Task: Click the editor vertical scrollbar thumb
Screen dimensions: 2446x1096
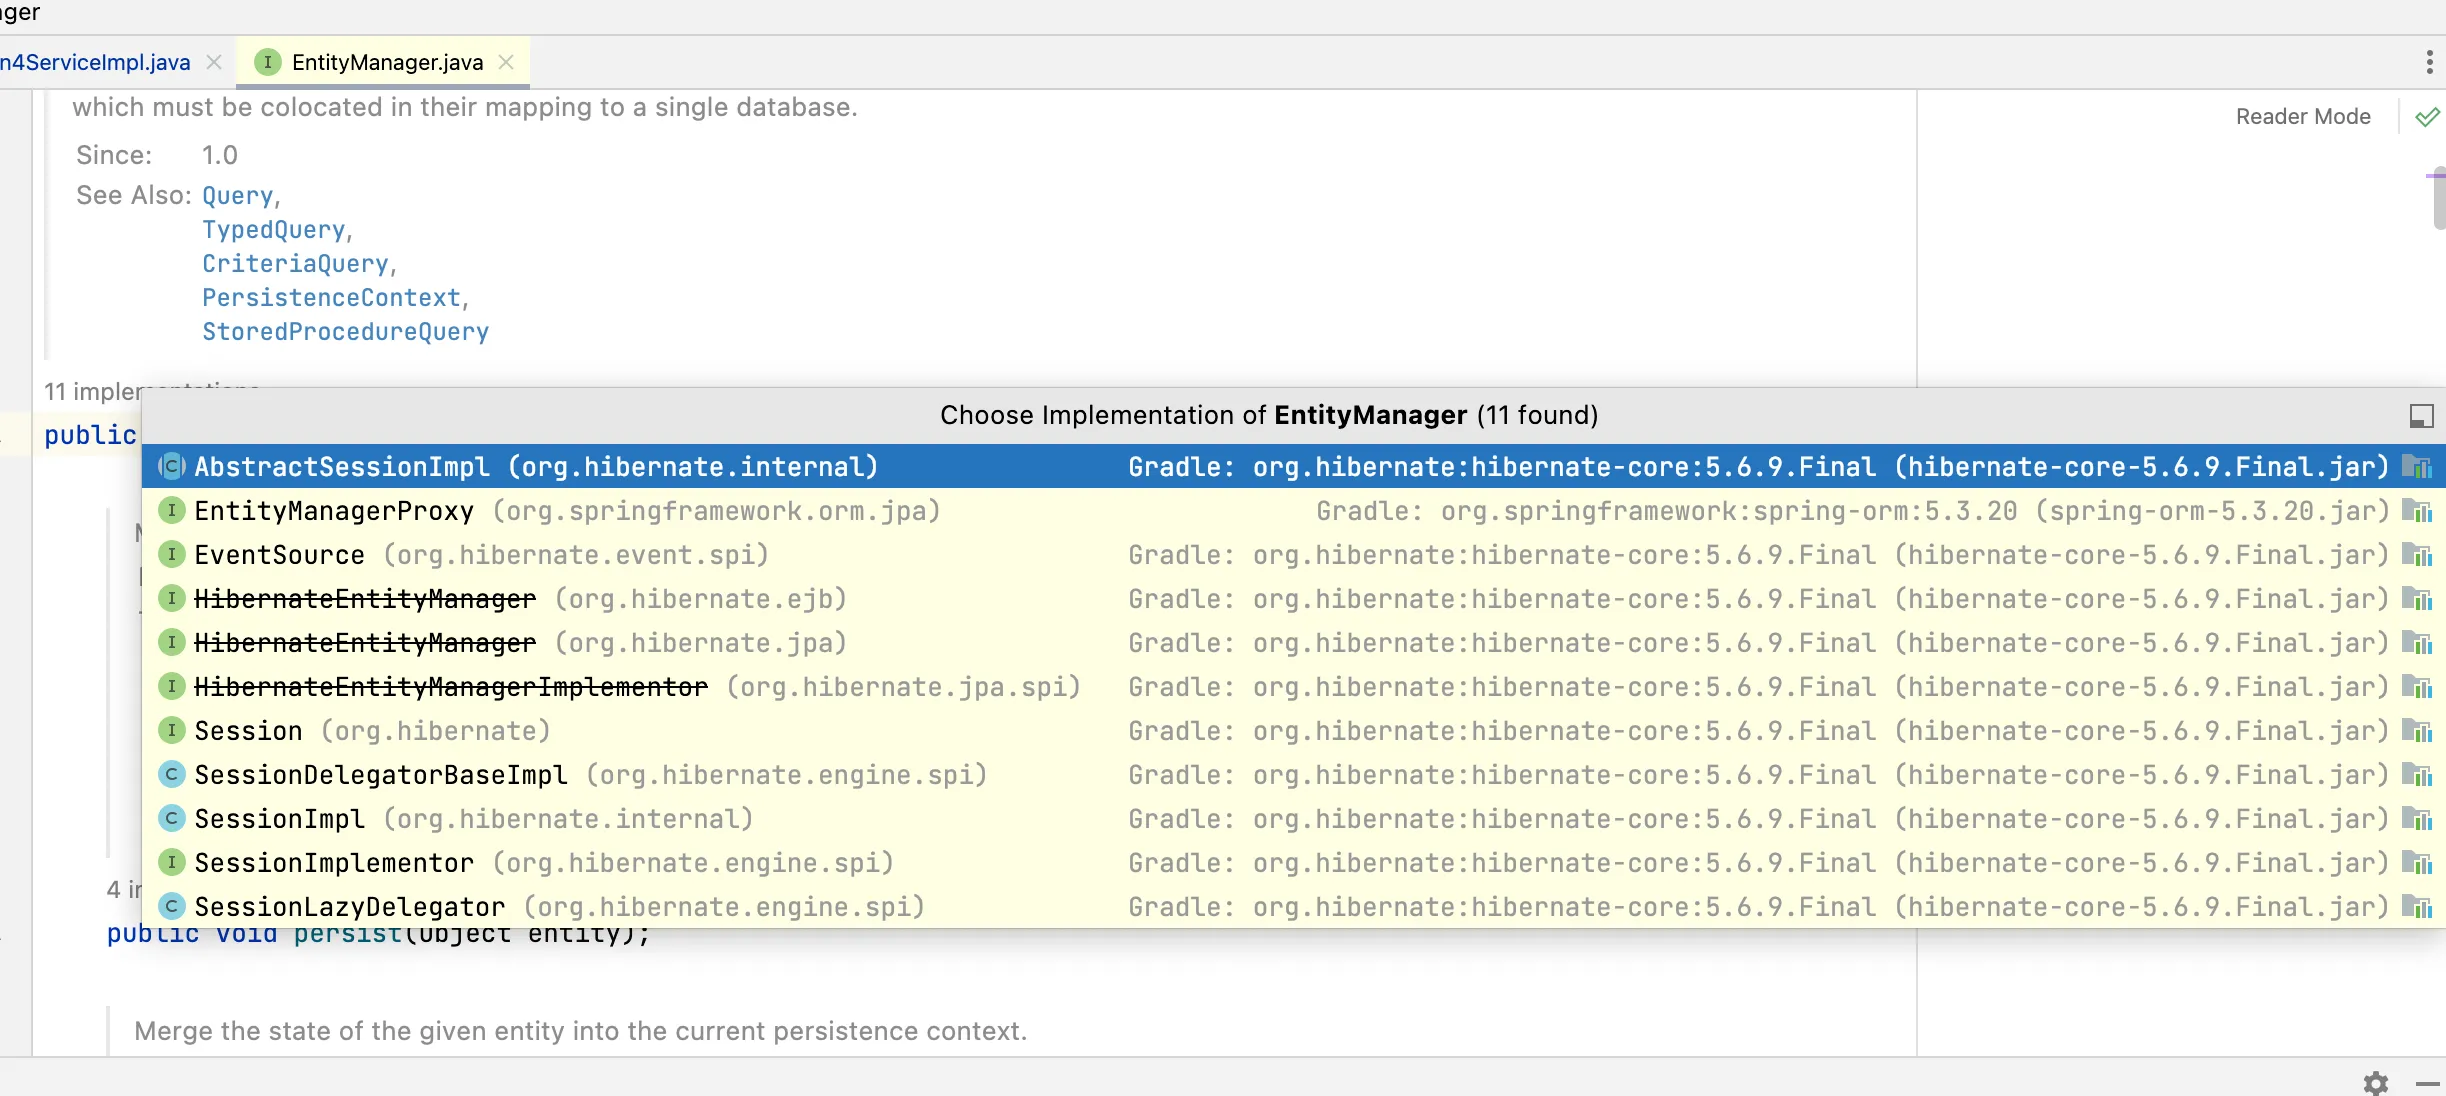Action: pyautogui.click(x=2438, y=200)
